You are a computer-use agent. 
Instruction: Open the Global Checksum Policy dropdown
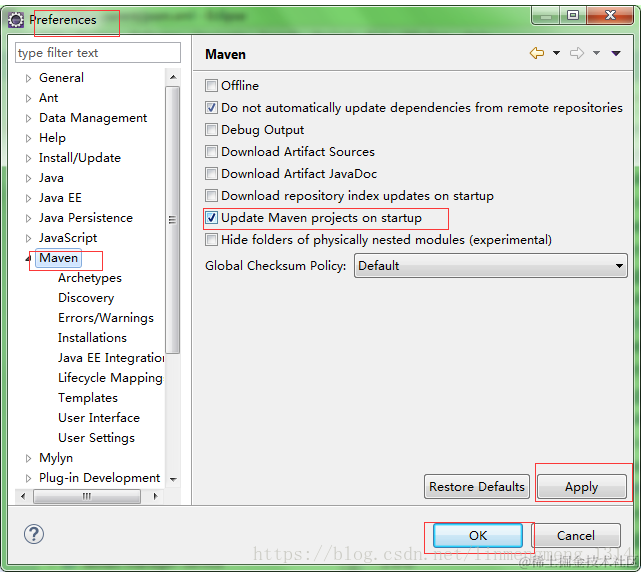[x=492, y=266]
